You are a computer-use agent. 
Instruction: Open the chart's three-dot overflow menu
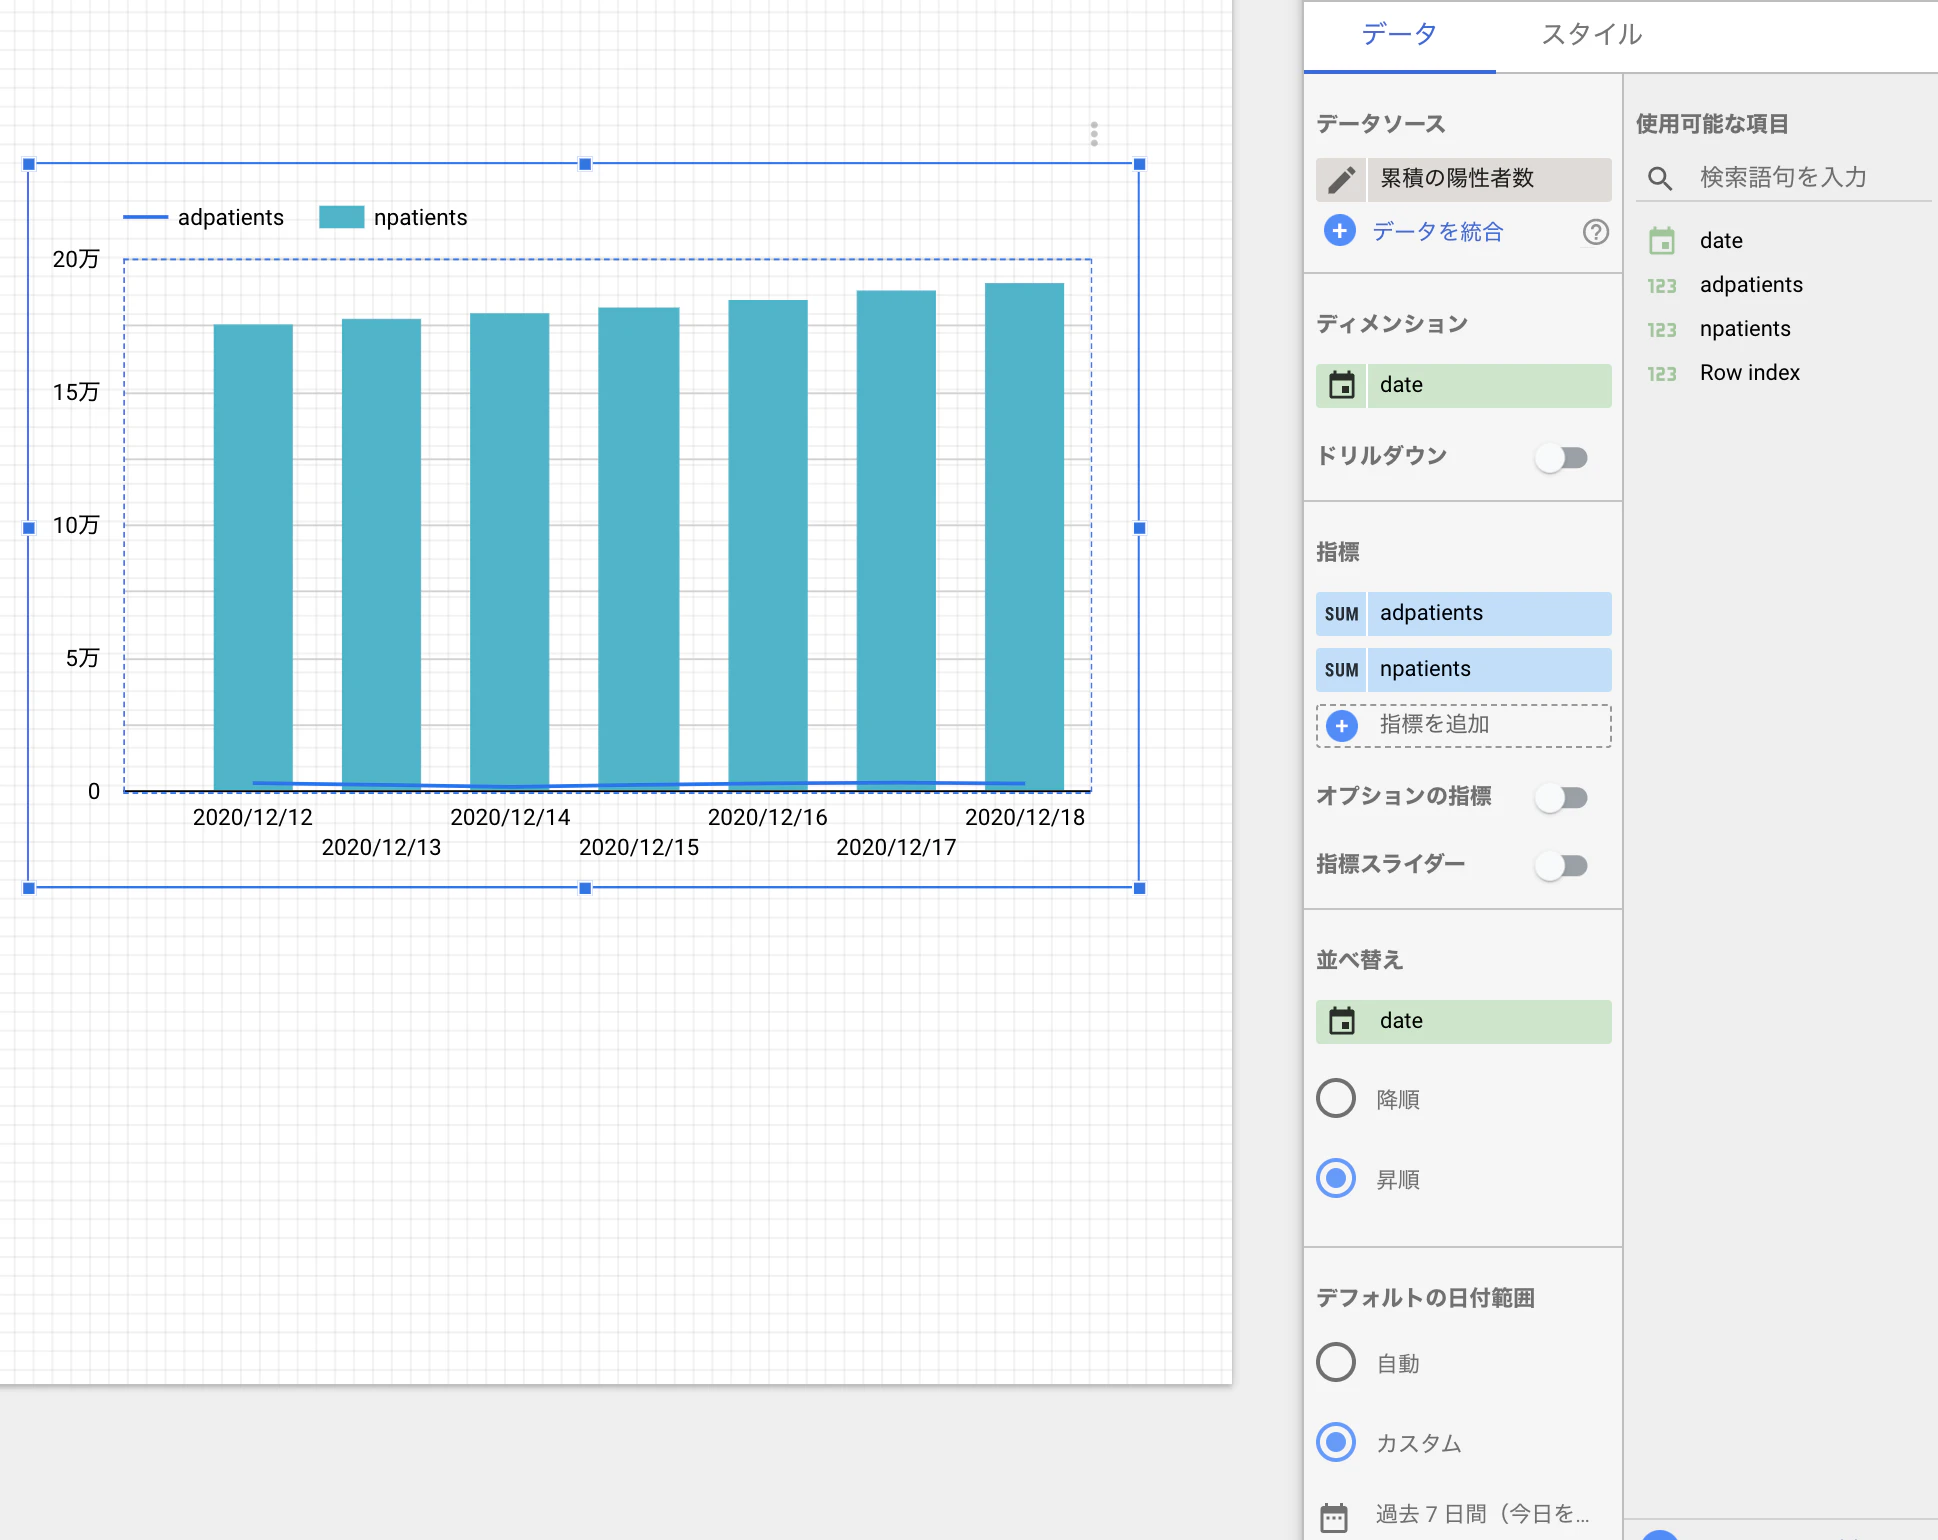tap(1094, 134)
